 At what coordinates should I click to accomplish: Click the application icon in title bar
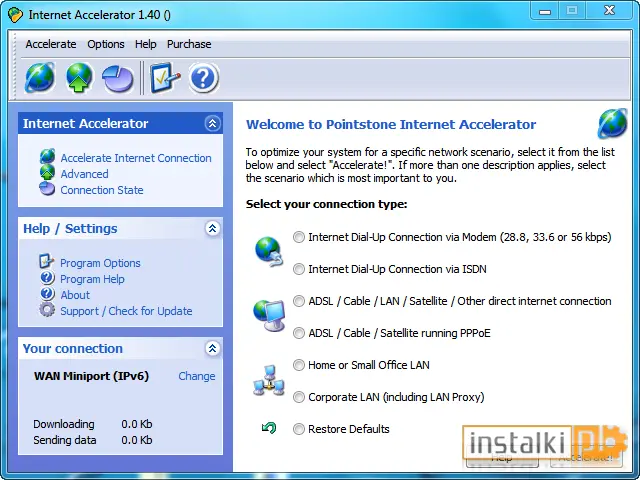tap(15, 15)
